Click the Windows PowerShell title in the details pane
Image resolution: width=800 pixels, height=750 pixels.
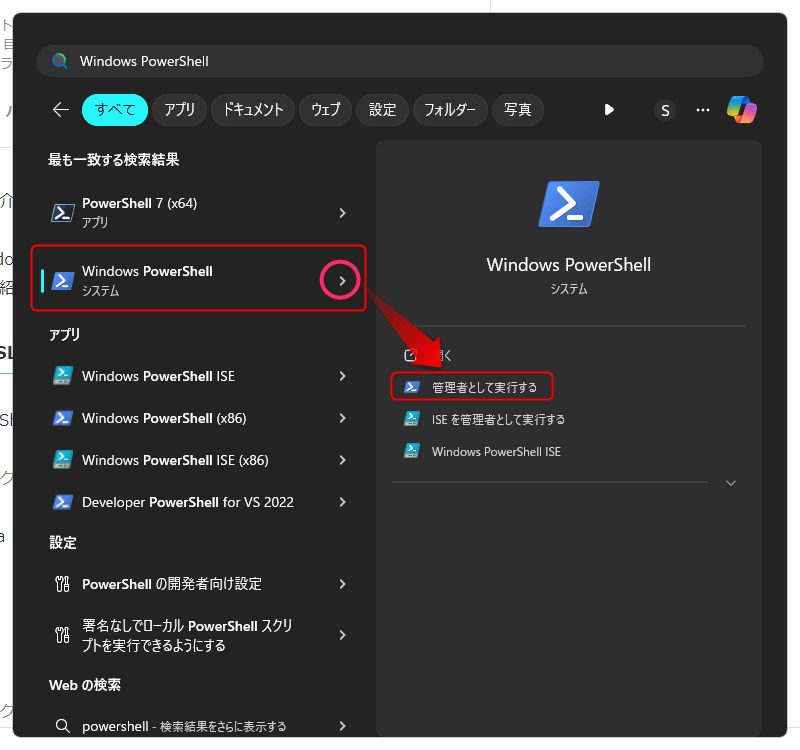pyautogui.click(x=568, y=265)
